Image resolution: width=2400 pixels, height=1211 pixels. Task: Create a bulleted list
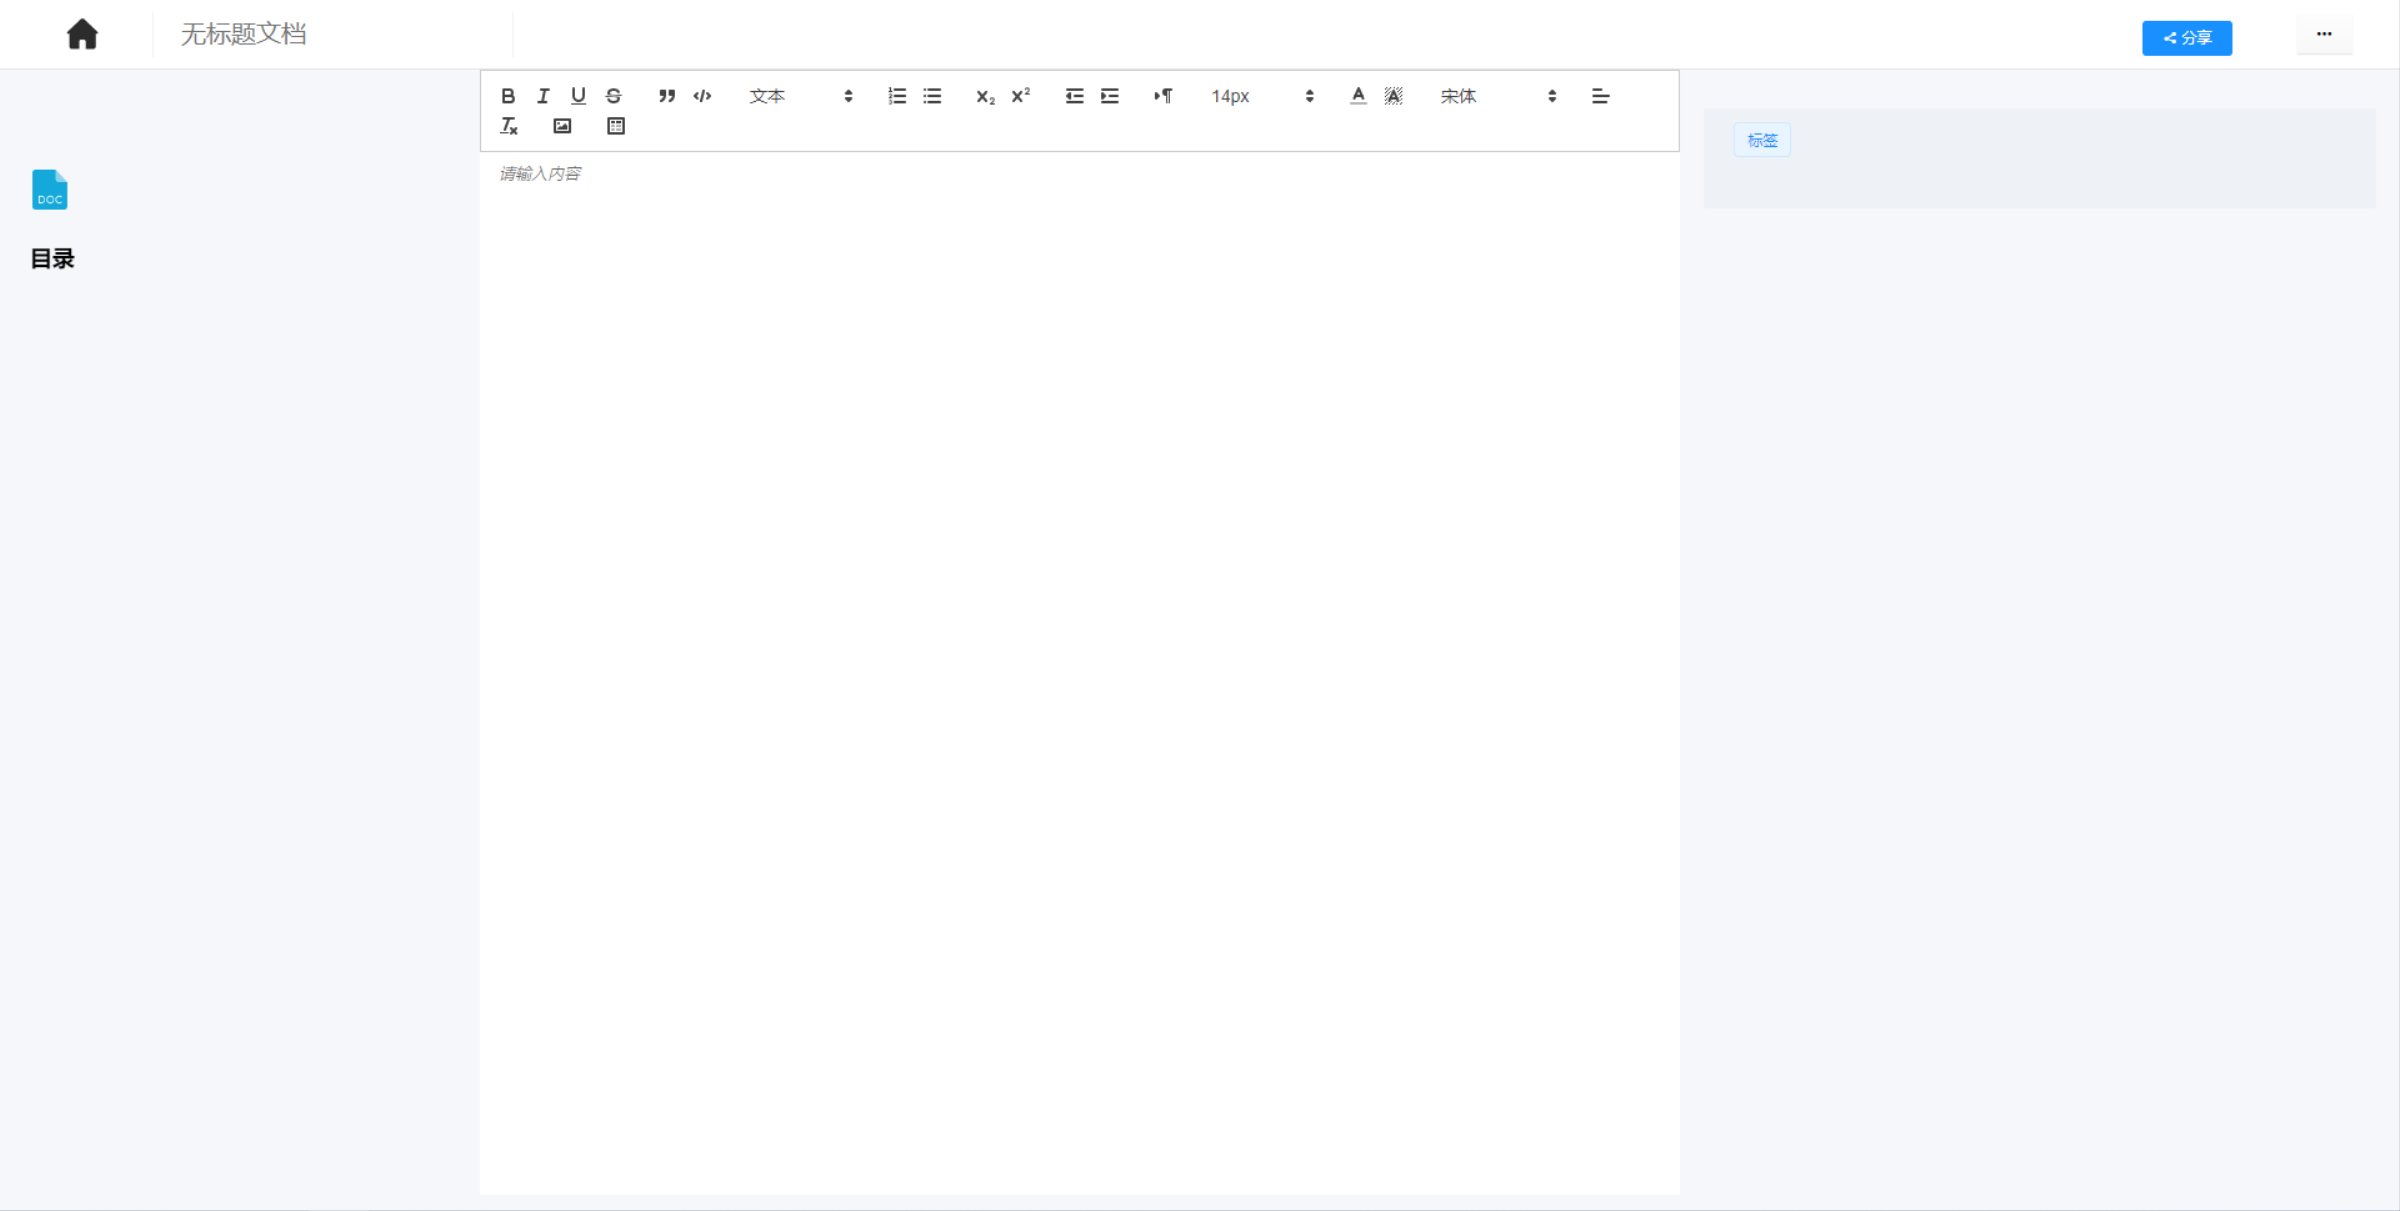[932, 96]
